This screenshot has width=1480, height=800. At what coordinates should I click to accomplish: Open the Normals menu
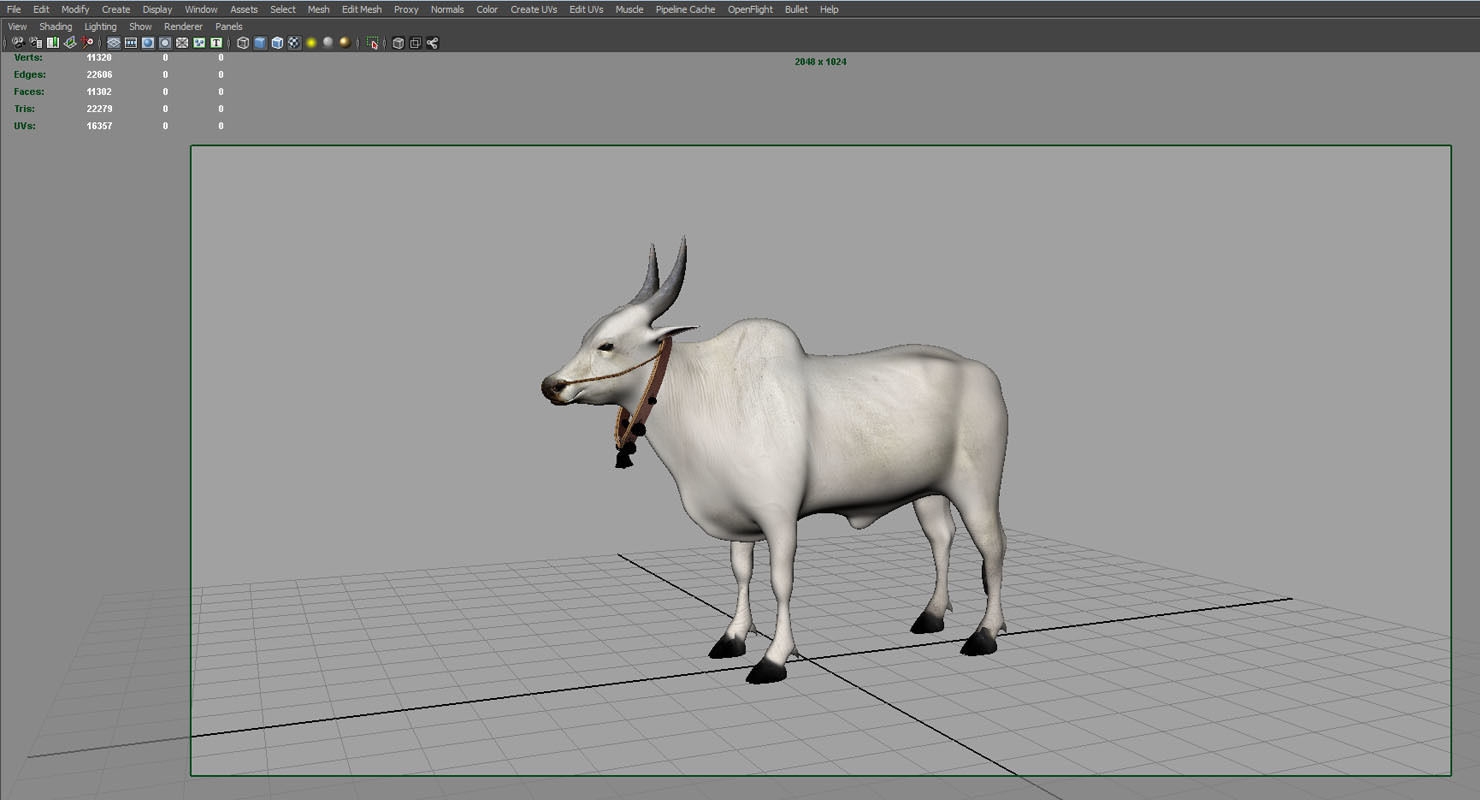point(447,9)
